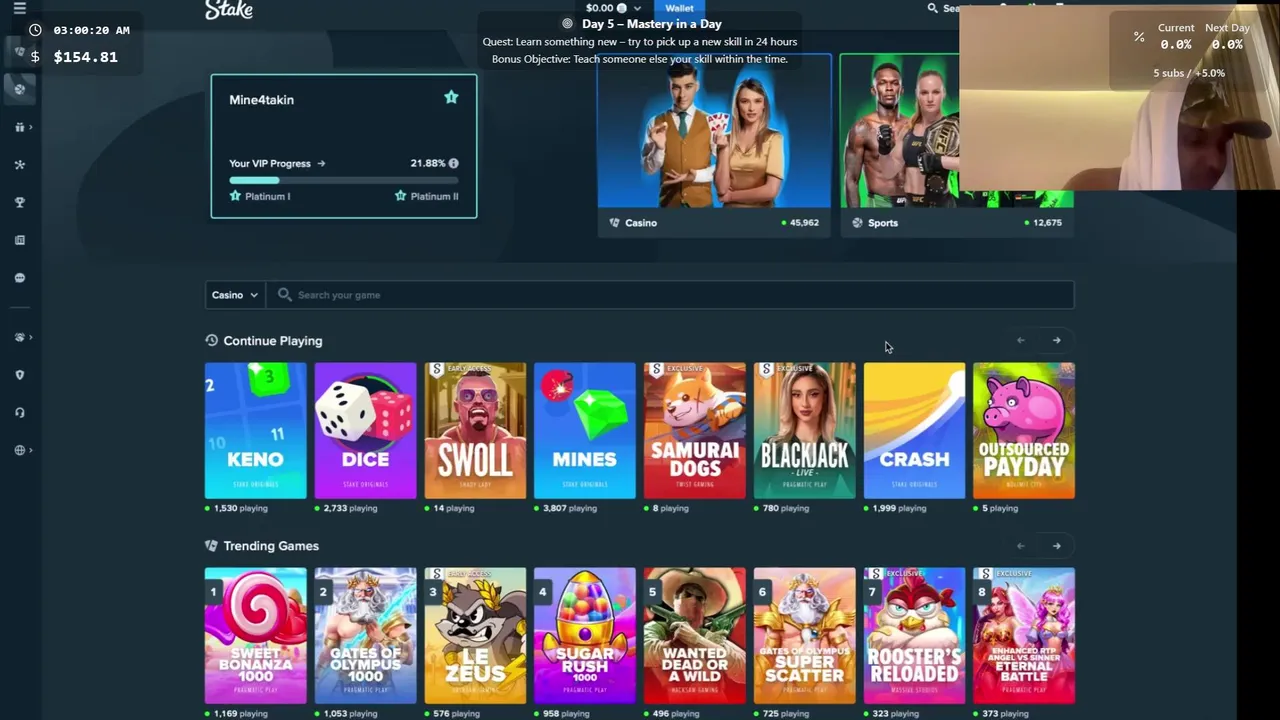This screenshot has width=1280, height=720.
Task: Open the language globe icon
Action: [x=19, y=450]
